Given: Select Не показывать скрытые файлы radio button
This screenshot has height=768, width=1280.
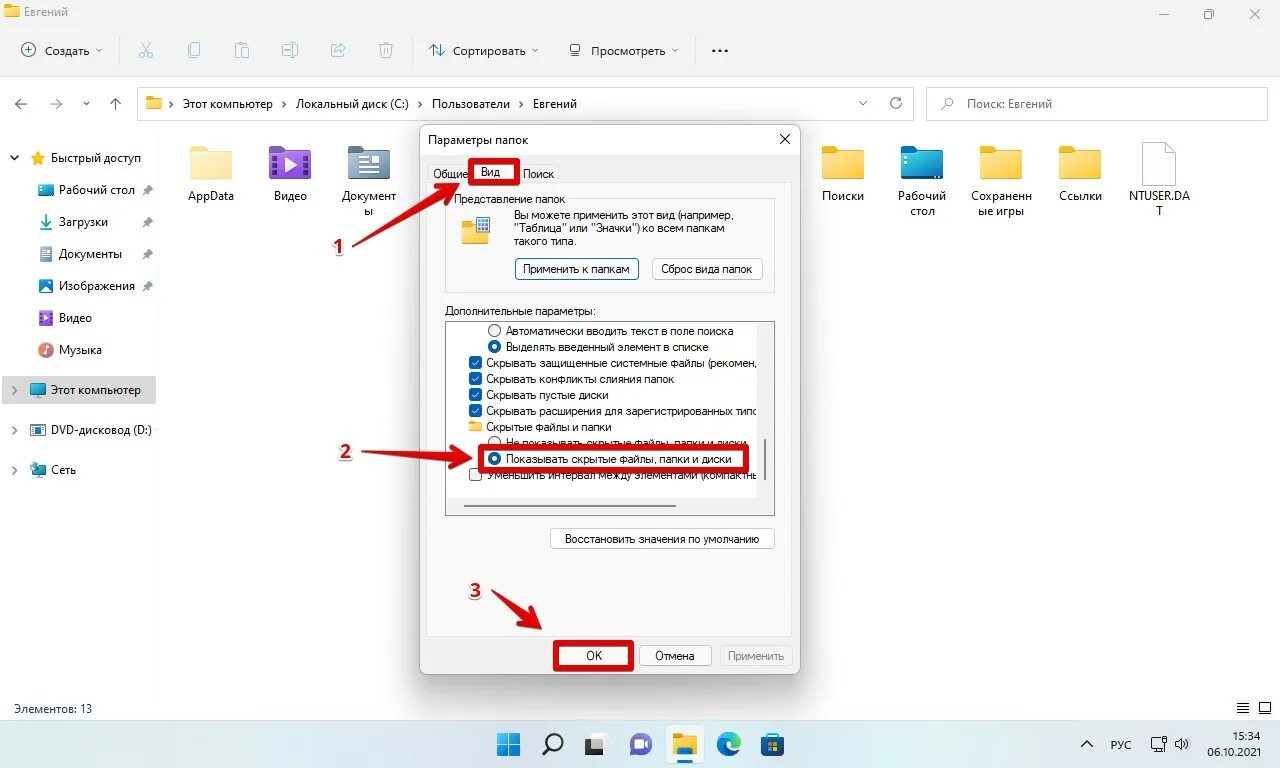Looking at the screenshot, I should (493, 443).
